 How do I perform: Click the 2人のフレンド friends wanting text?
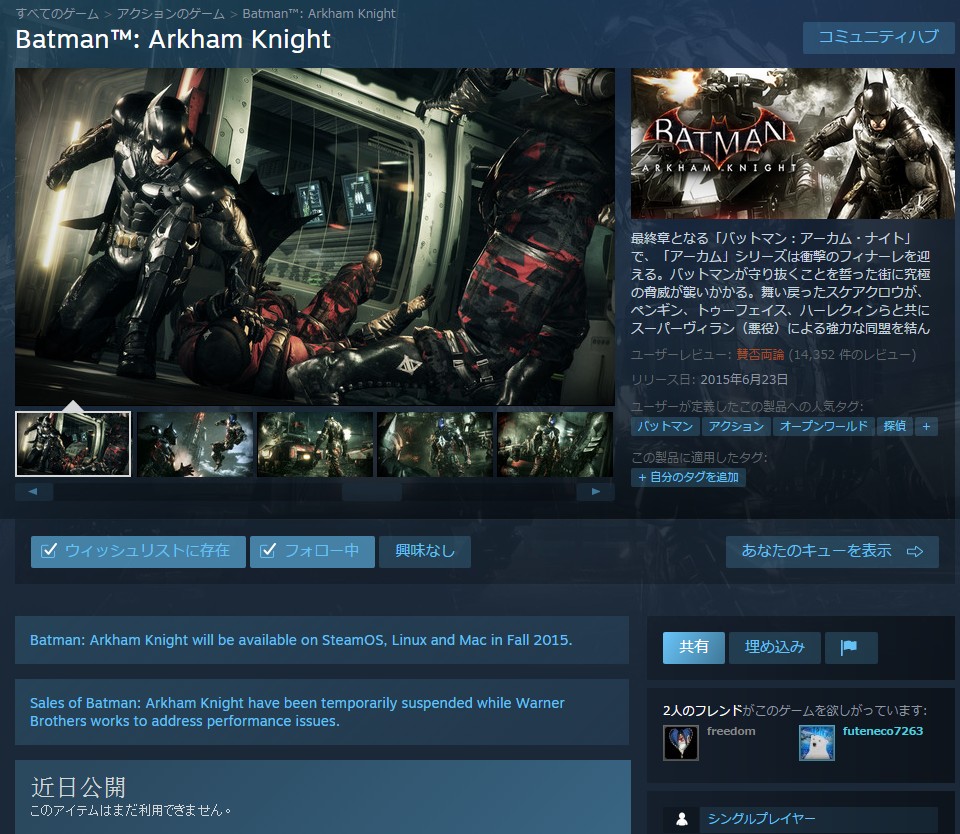tap(795, 710)
